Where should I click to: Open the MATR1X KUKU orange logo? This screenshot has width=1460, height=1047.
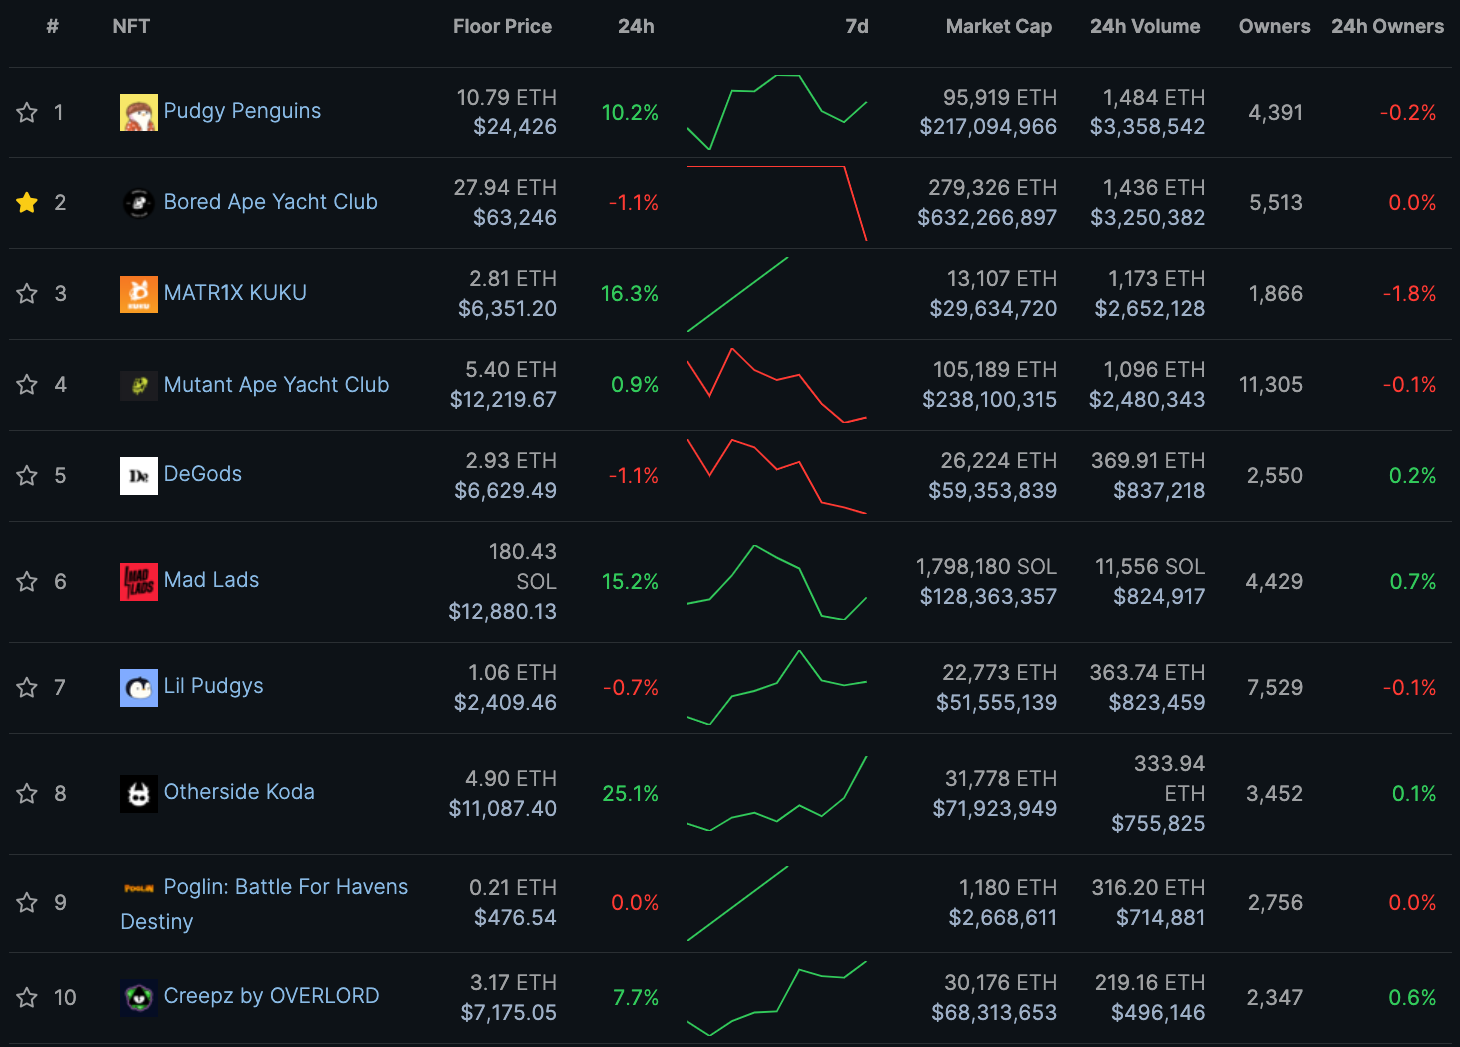click(x=139, y=294)
